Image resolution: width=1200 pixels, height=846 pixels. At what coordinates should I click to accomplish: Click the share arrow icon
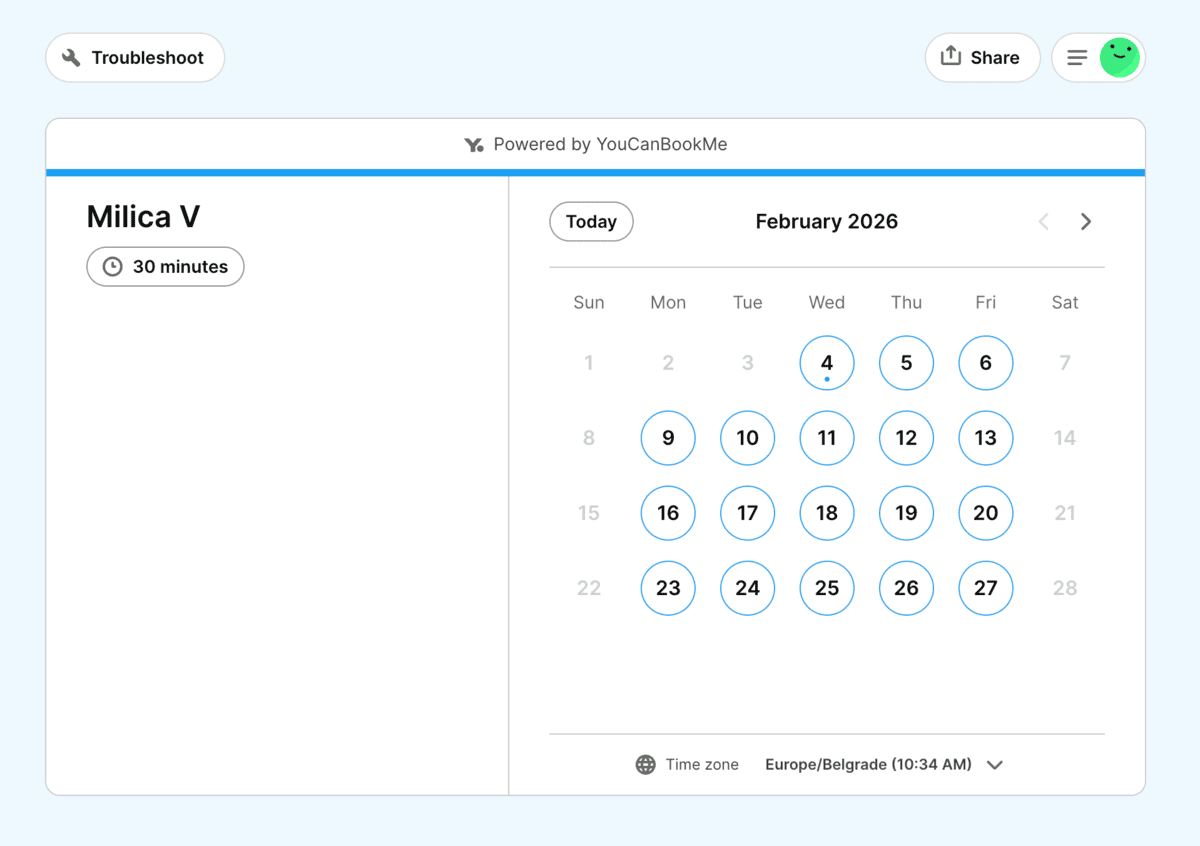pyautogui.click(x=953, y=57)
